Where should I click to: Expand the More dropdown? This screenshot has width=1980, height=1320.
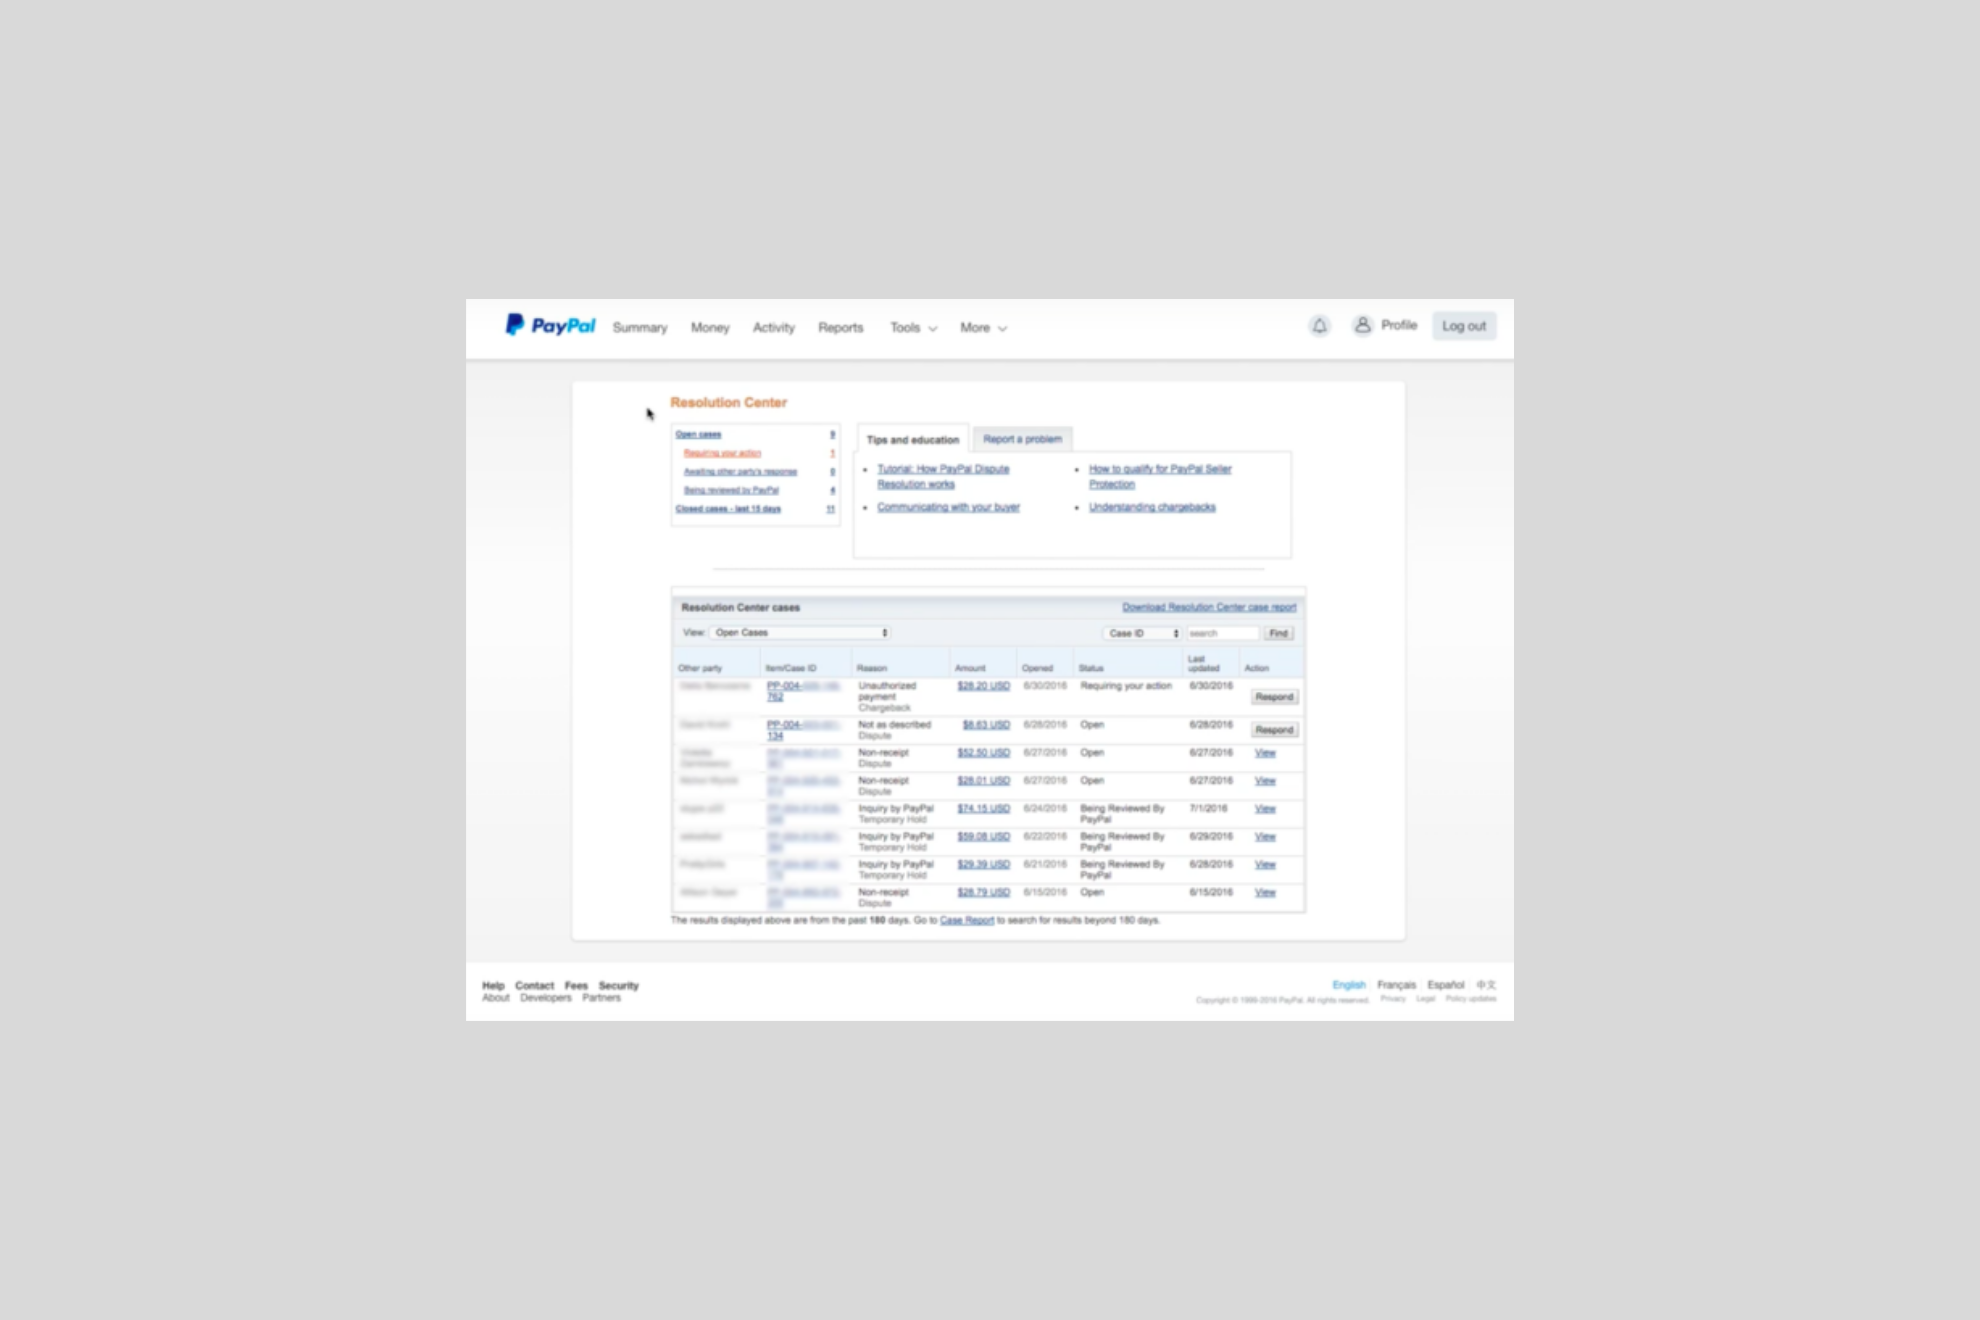pos(981,327)
